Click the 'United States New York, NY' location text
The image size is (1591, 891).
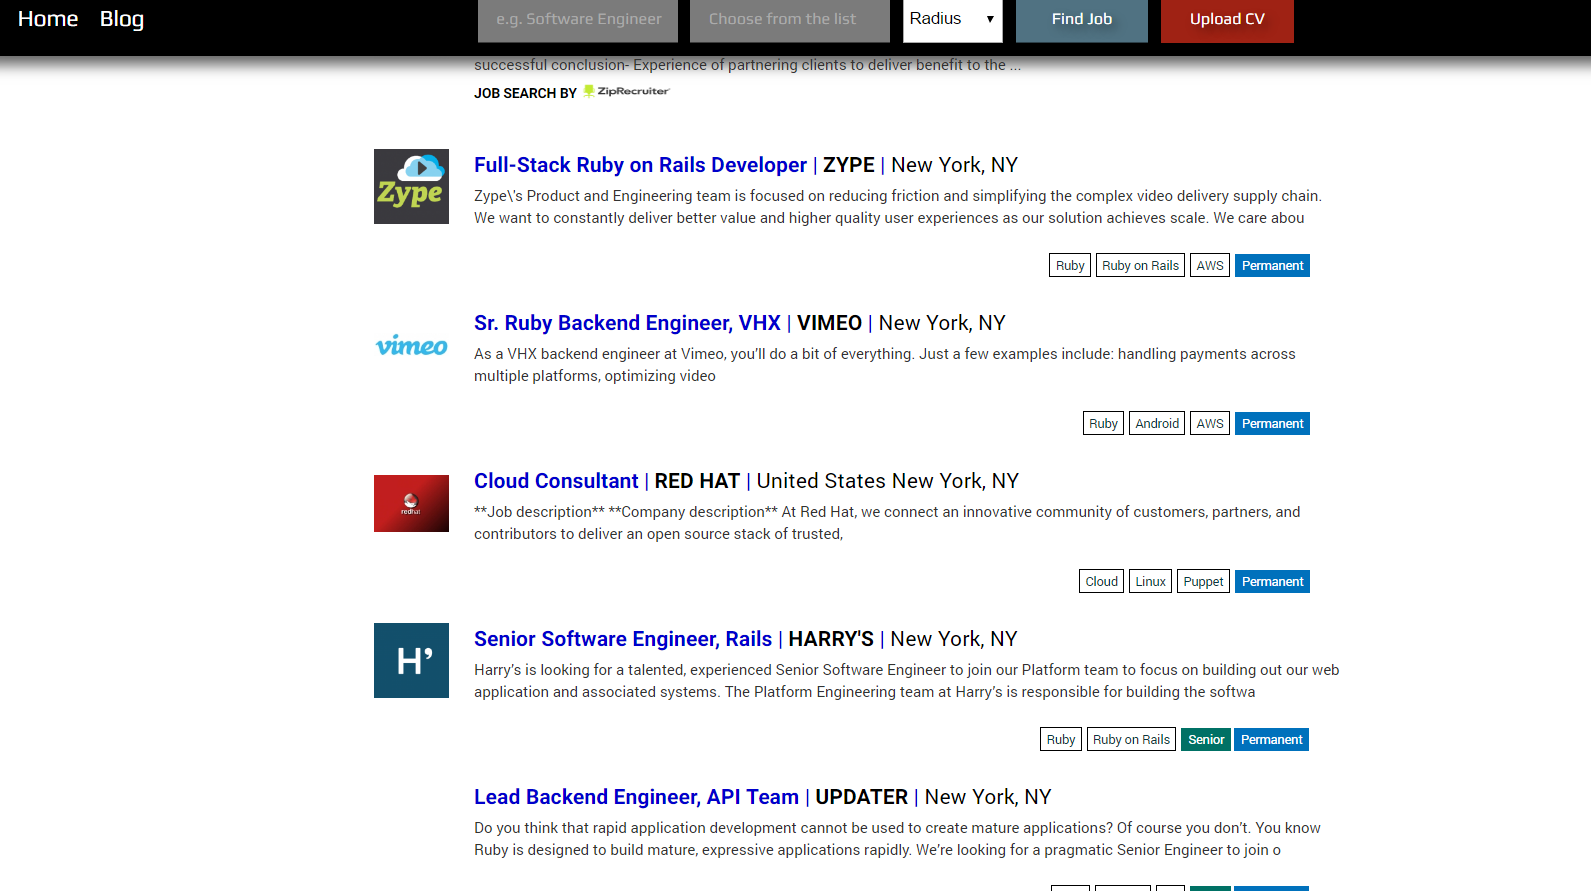[x=888, y=481]
